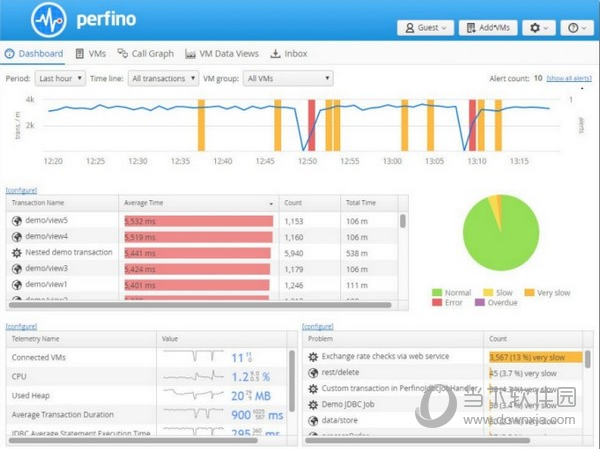
Task: Open the Guest user menu
Action: coord(426,28)
